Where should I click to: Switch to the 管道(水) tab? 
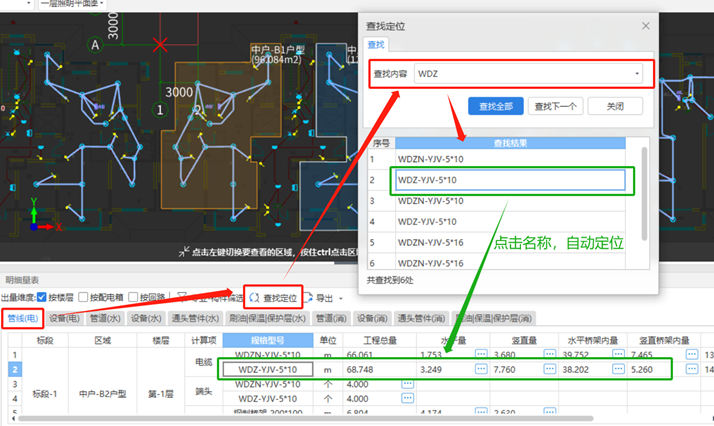point(105,318)
